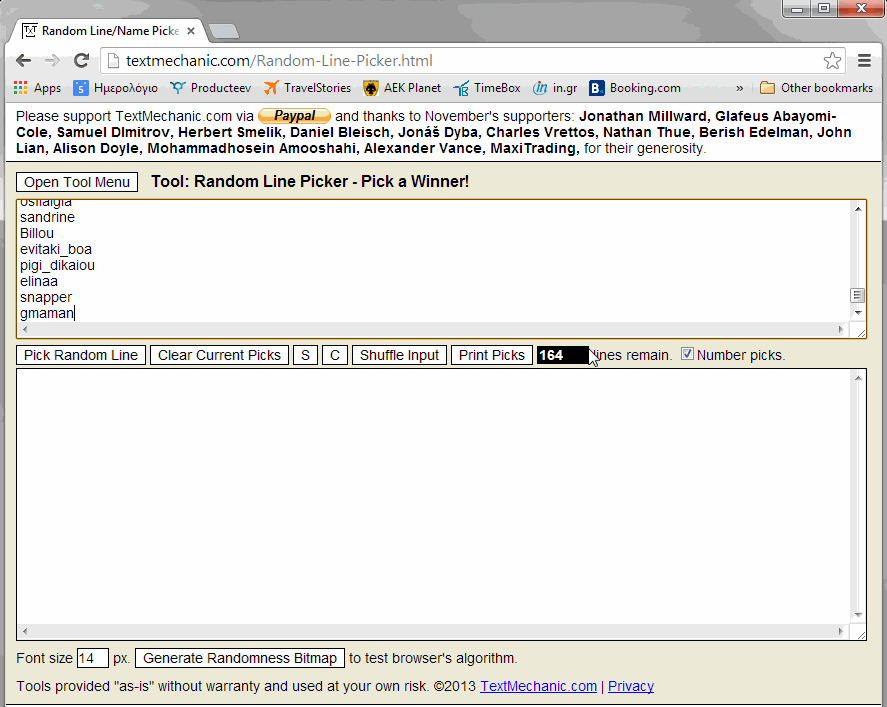
Task: Open the AEK Planet bookmark
Action: pyautogui.click(x=402, y=88)
